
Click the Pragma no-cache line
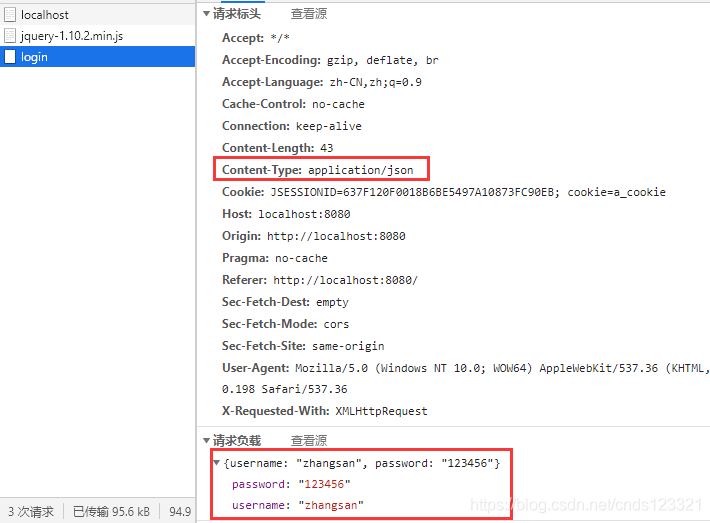pos(275,258)
